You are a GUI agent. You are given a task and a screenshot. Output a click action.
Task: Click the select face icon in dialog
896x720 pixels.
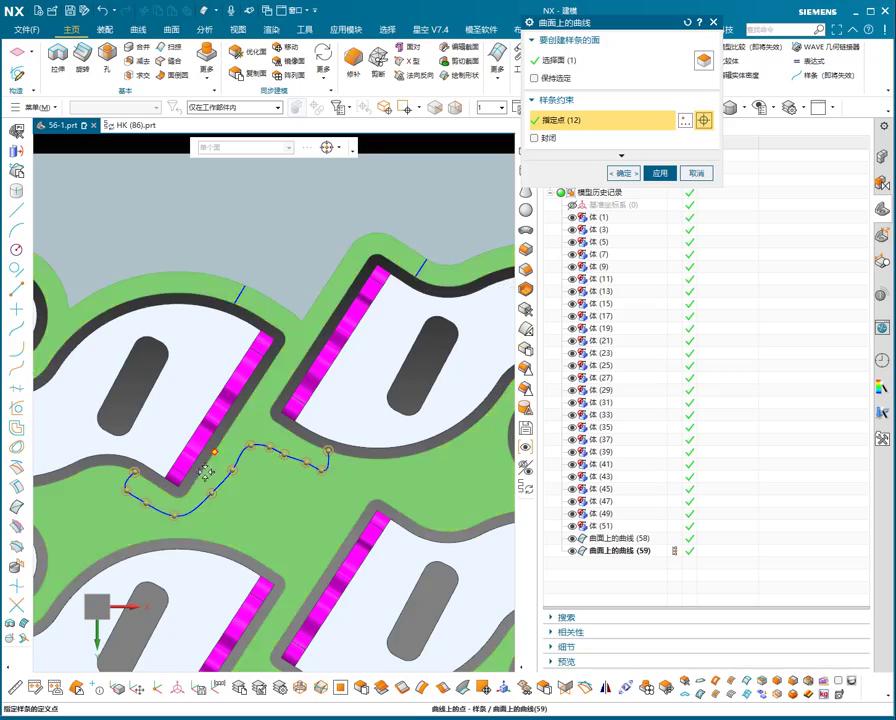click(704, 61)
